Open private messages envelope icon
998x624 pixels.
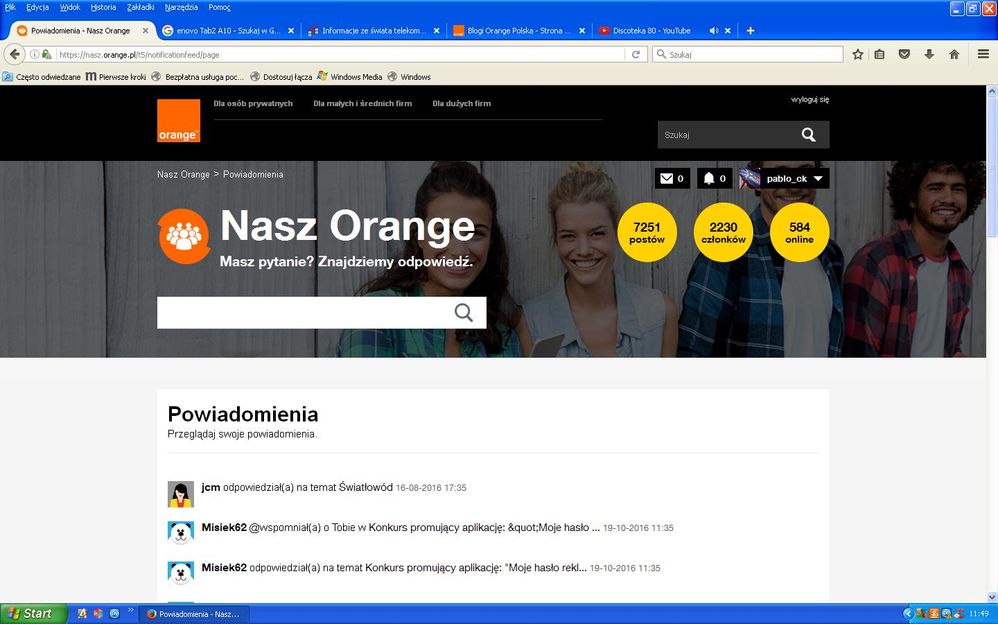coord(666,179)
